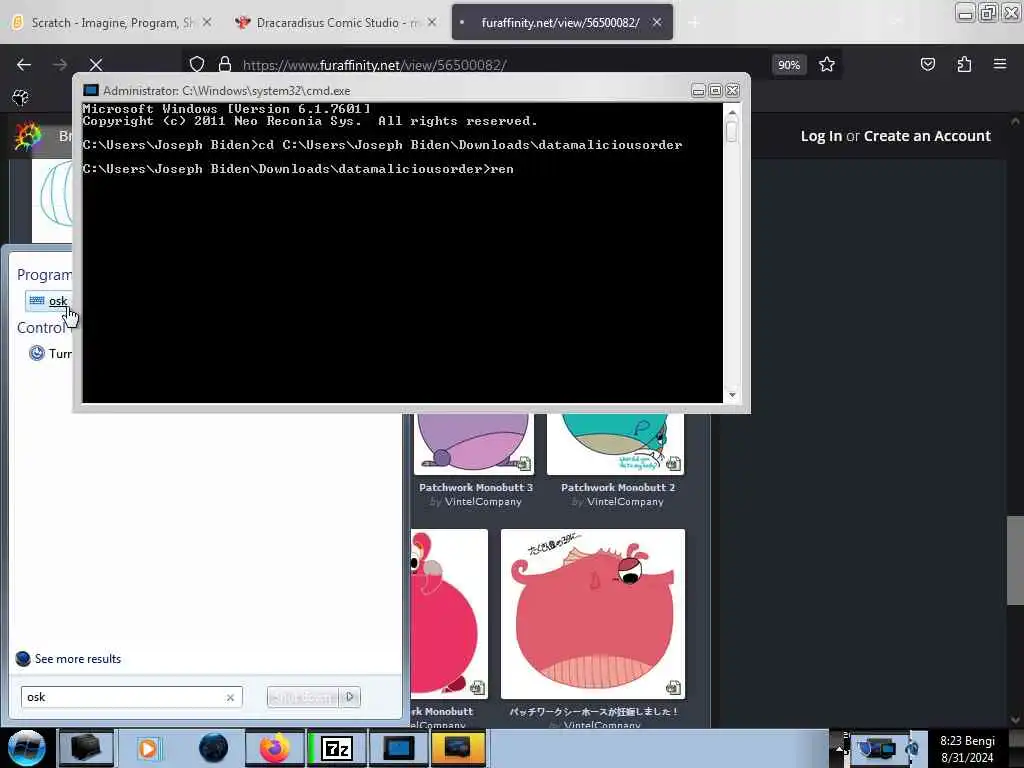Click the Log In link
The height and width of the screenshot is (768, 1024).
[821, 136]
